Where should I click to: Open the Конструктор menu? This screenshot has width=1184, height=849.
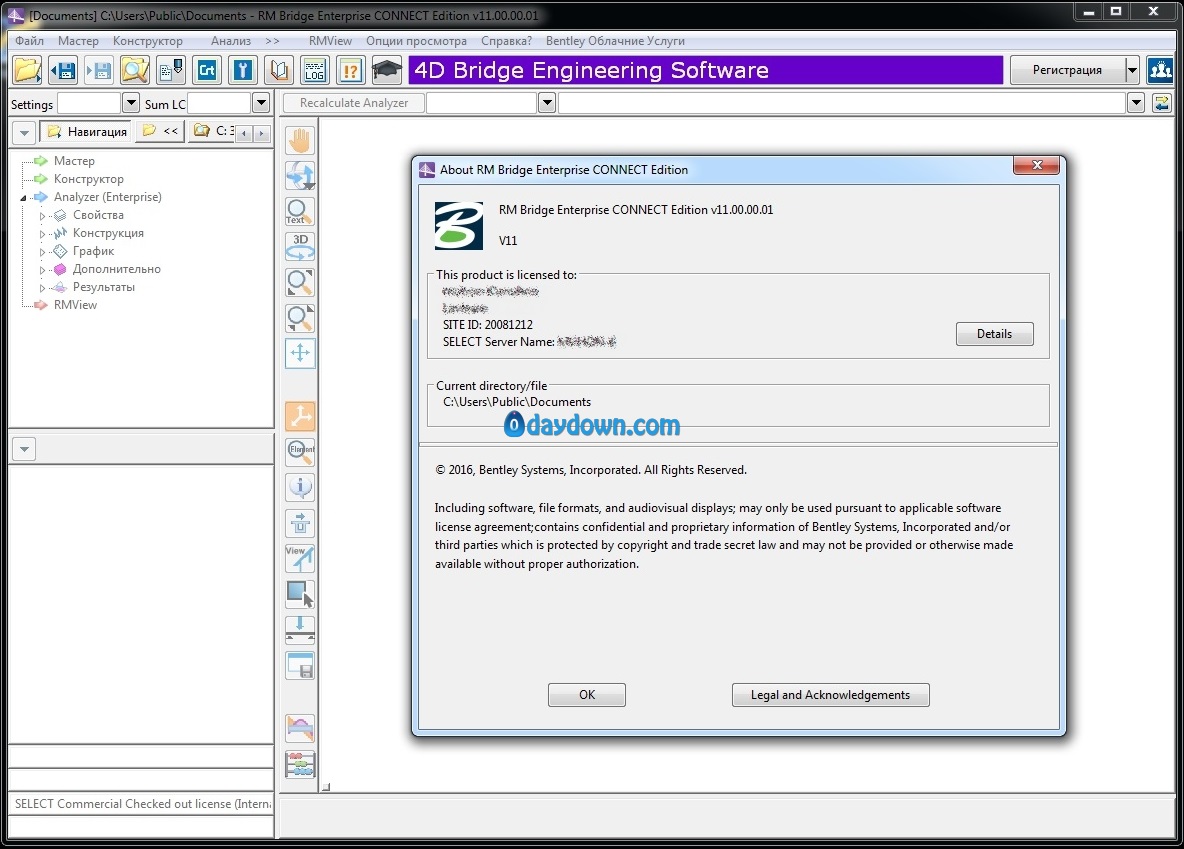point(148,41)
